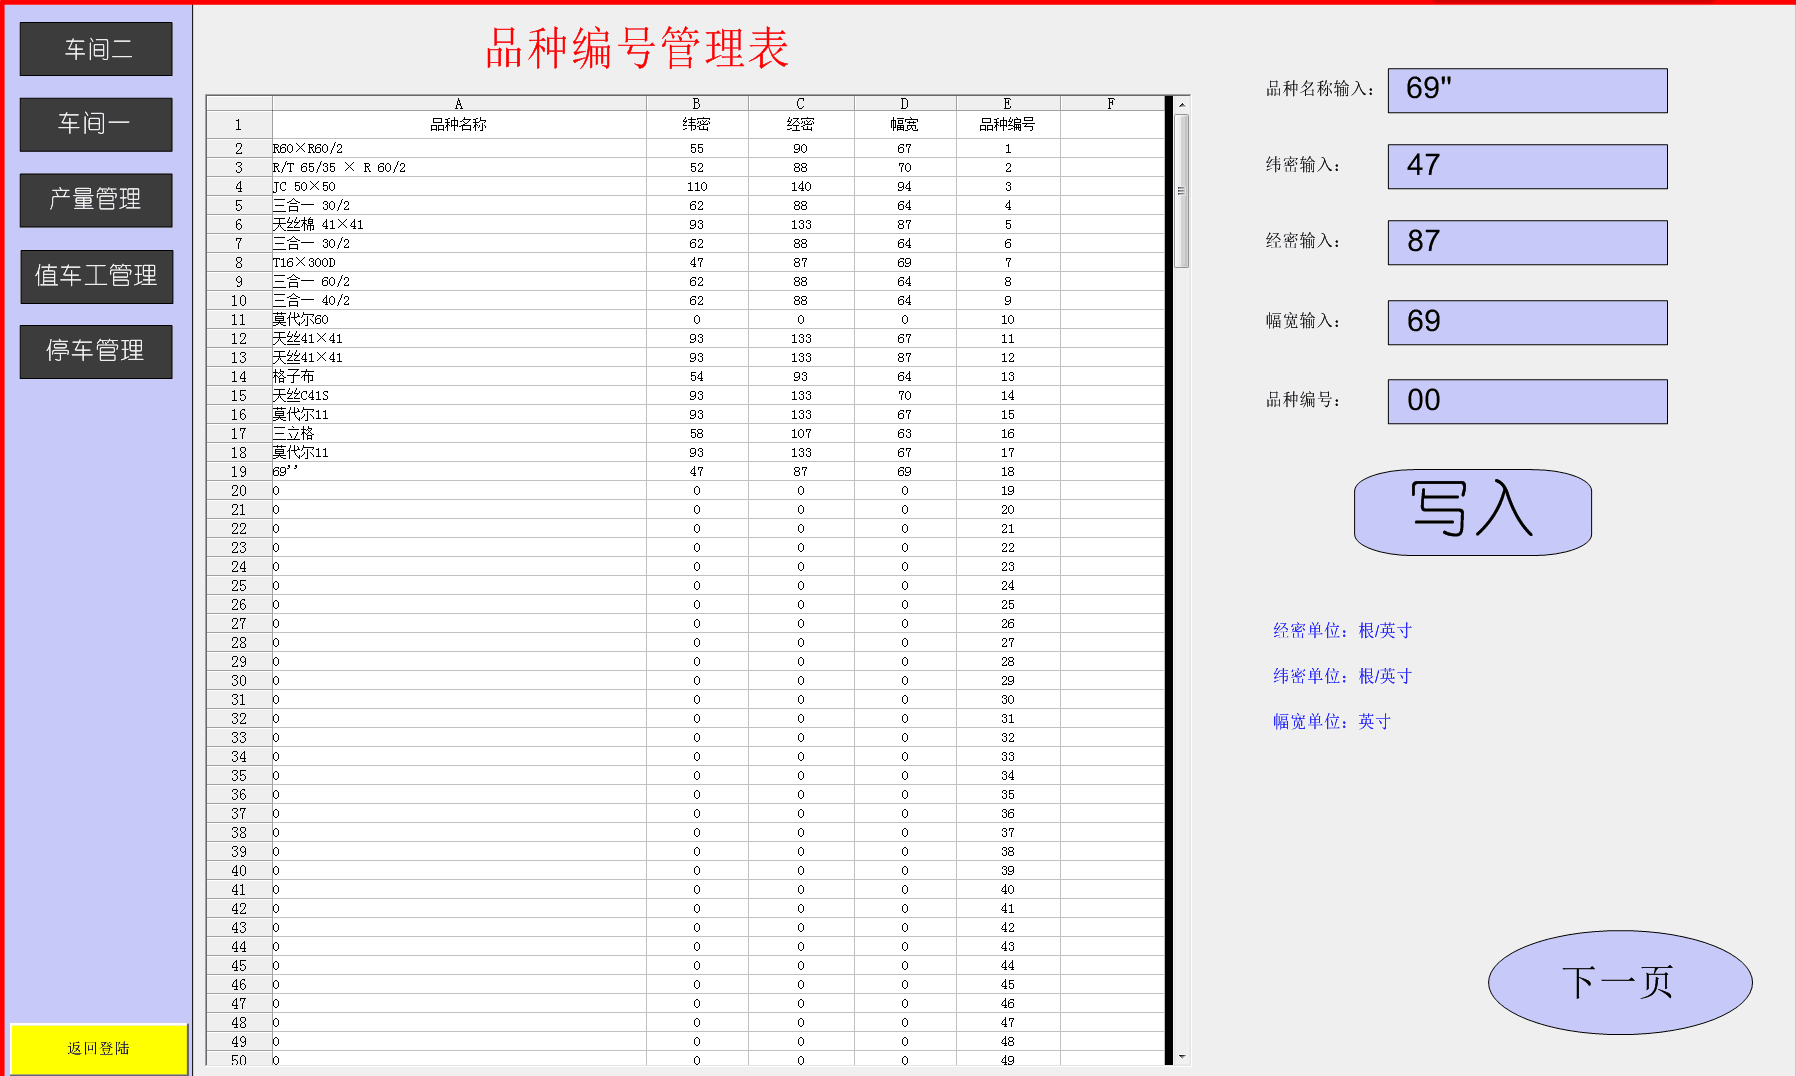Click the 品种编号 input field
Viewport: 1796px width, 1076px height.
[x=1526, y=401]
